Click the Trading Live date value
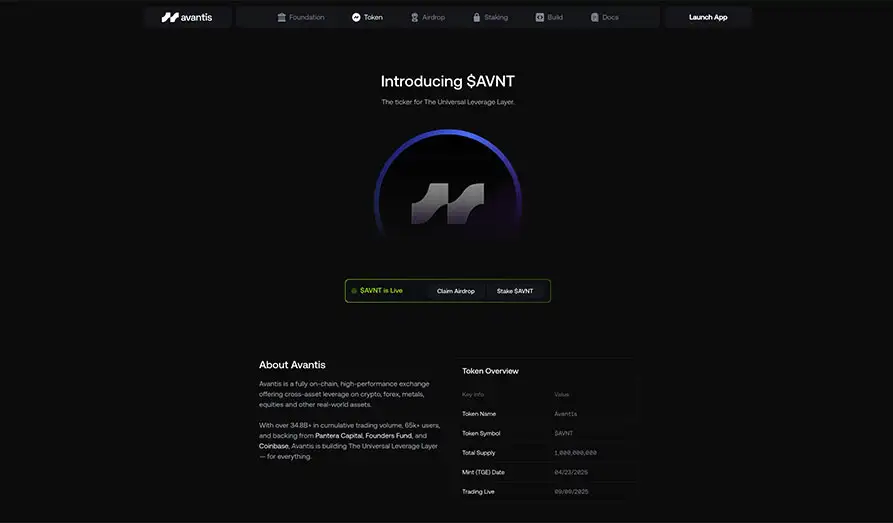 pos(571,491)
